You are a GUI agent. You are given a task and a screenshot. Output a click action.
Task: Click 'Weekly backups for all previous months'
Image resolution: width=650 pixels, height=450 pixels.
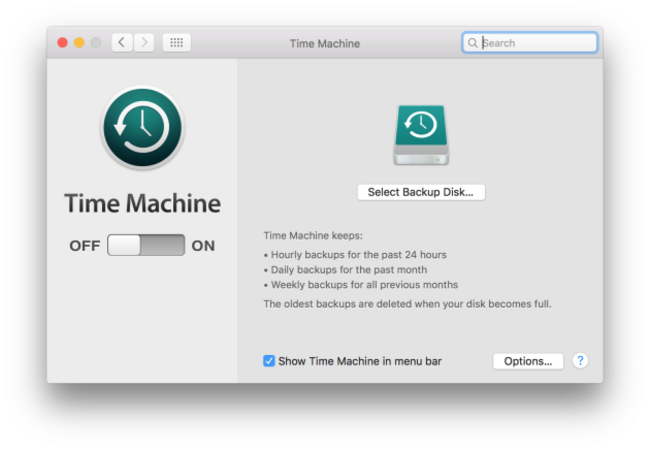(364, 285)
